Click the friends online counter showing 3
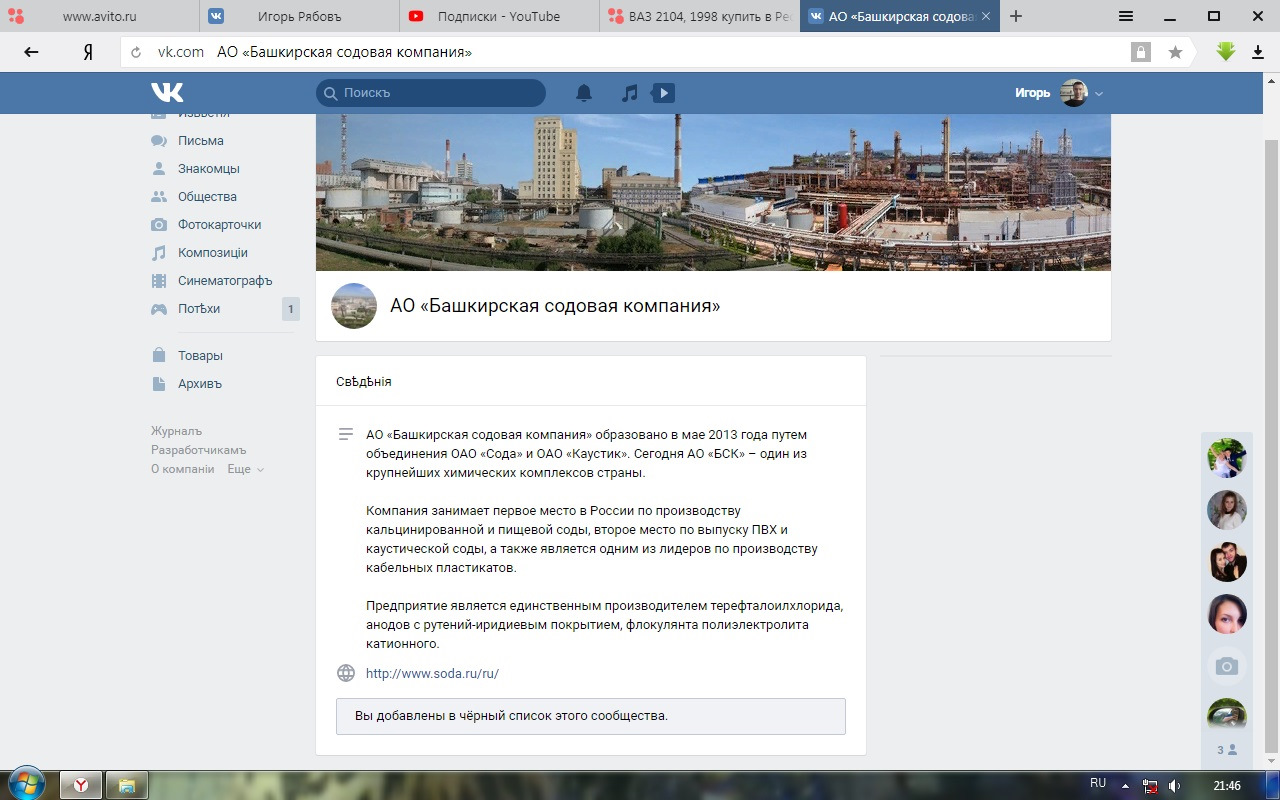Image resolution: width=1280 pixels, height=800 pixels. (x=1227, y=749)
